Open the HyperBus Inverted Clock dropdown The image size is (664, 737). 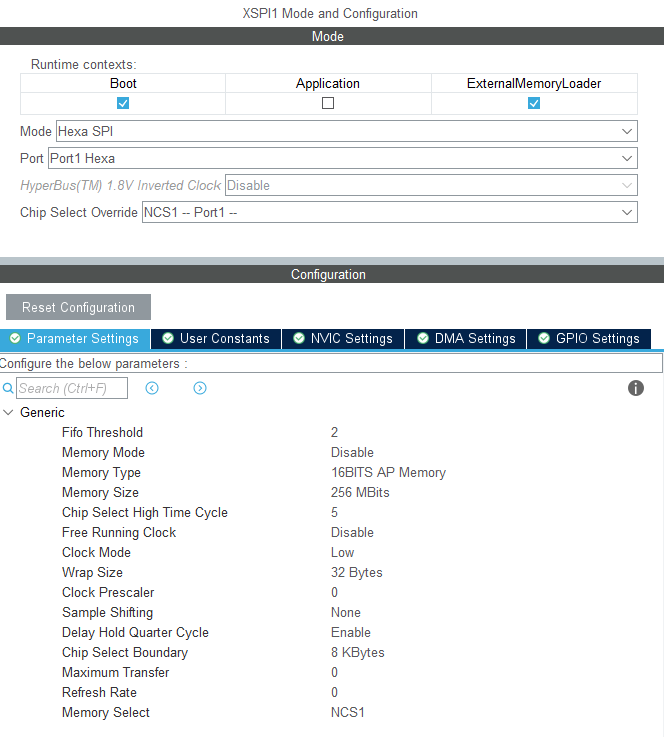click(x=431, y=185)
